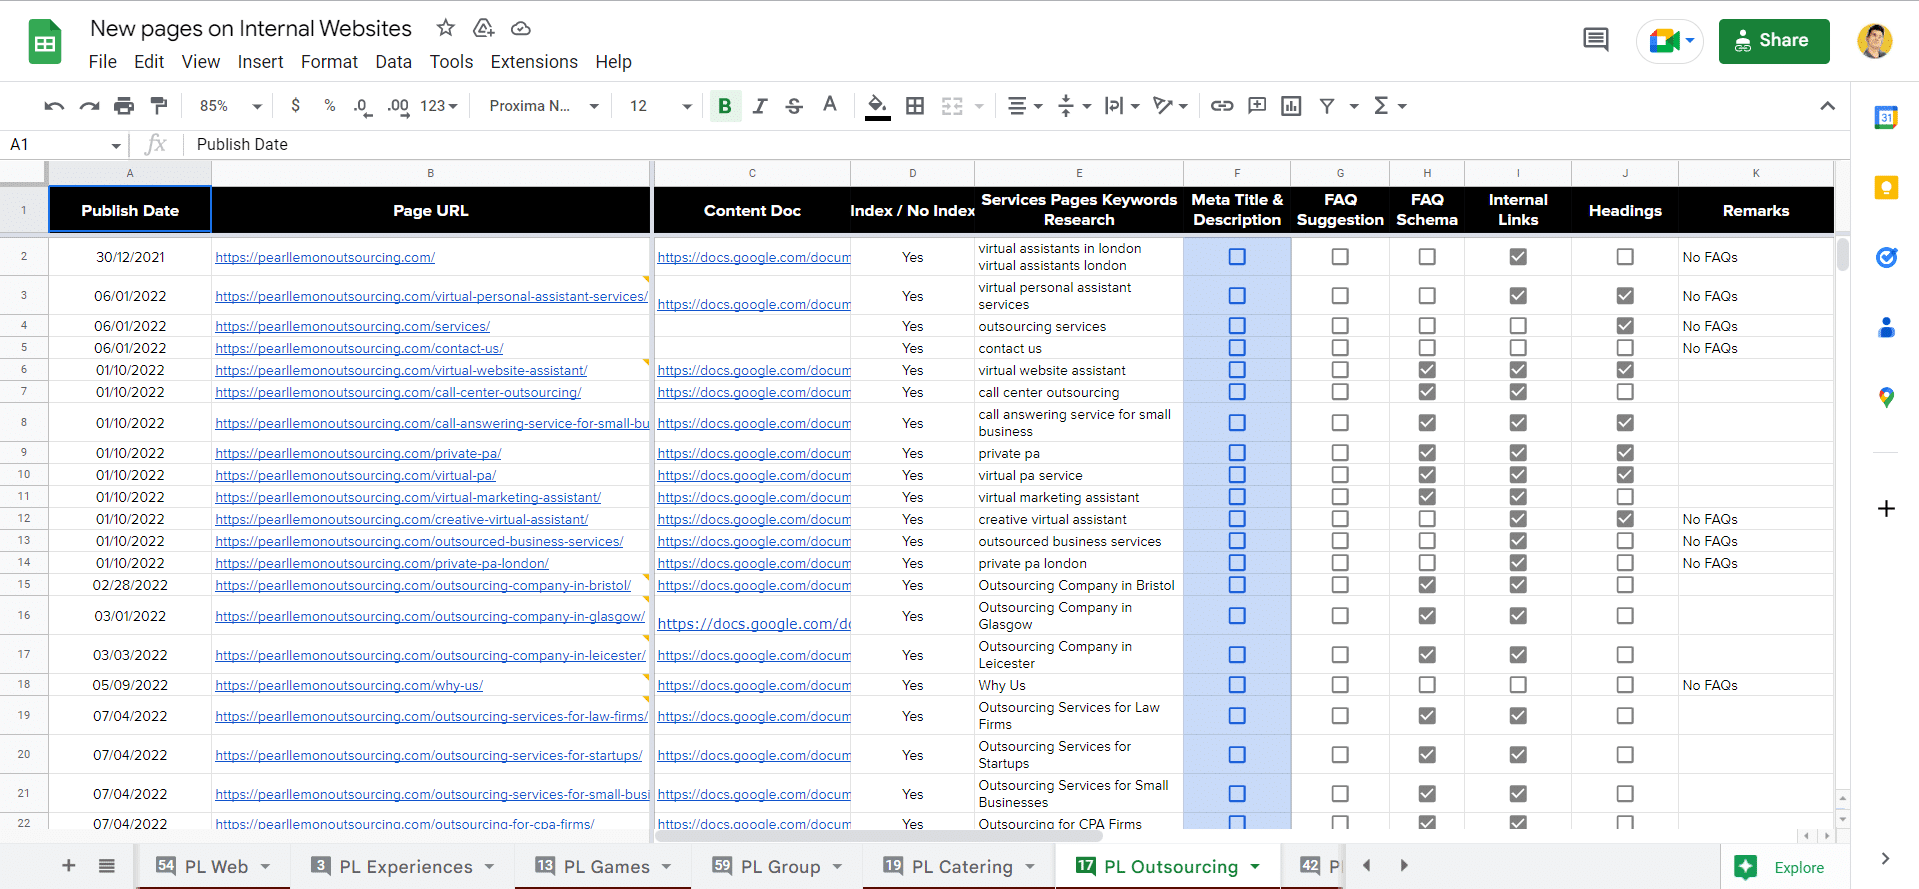1919x889 pixels.
Task: Open the Insert menu
Action: (x=260, y=62)
